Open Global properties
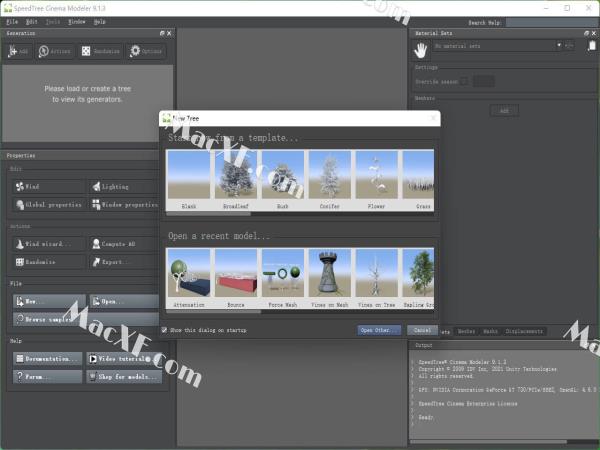The width and height of the screenshot is (600, 450). tap(48, 204)
